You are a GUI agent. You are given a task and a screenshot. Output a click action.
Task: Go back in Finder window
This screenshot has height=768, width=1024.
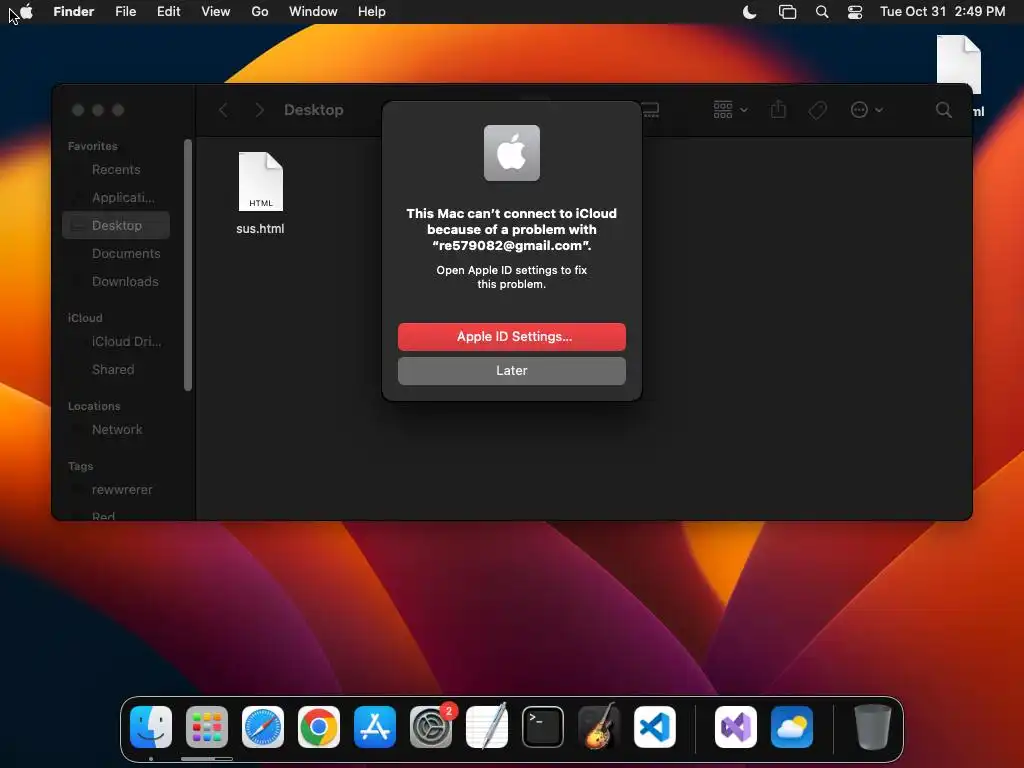[x=223, y=110]
